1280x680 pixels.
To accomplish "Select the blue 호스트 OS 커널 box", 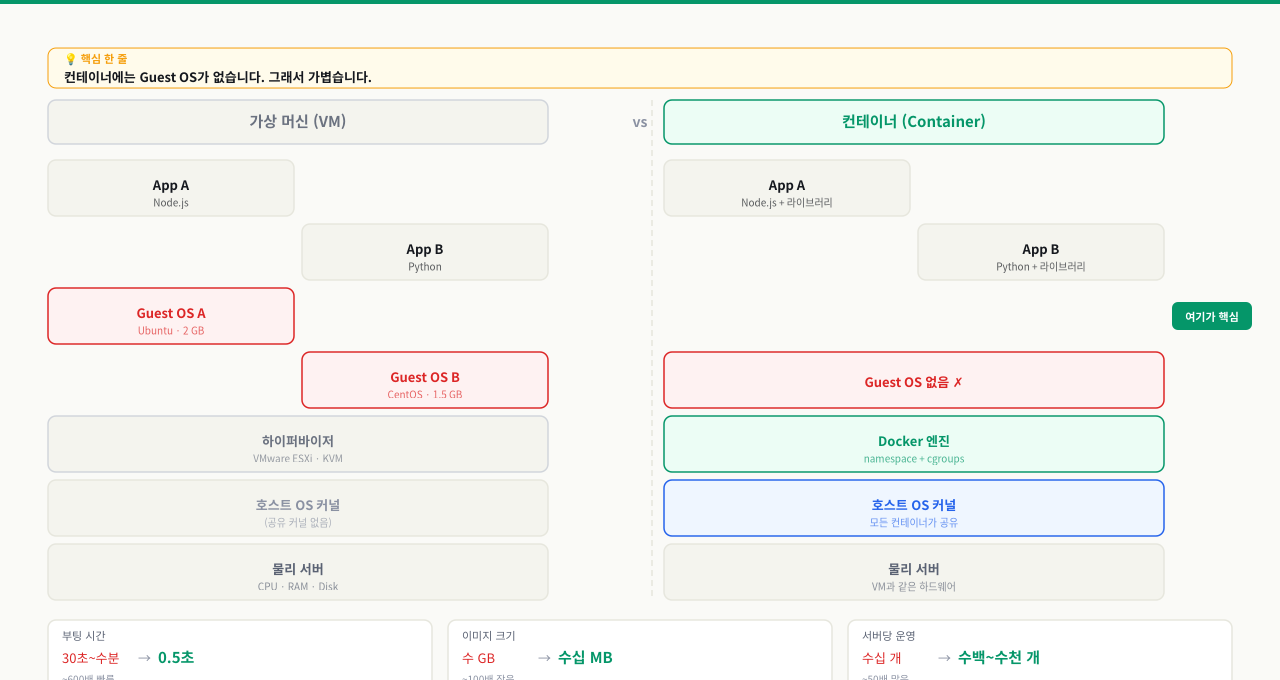I will tap(914, 508).
